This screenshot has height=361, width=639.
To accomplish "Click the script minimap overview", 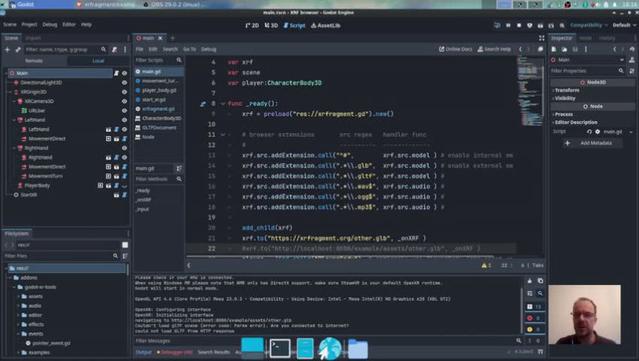I will 530,92.
